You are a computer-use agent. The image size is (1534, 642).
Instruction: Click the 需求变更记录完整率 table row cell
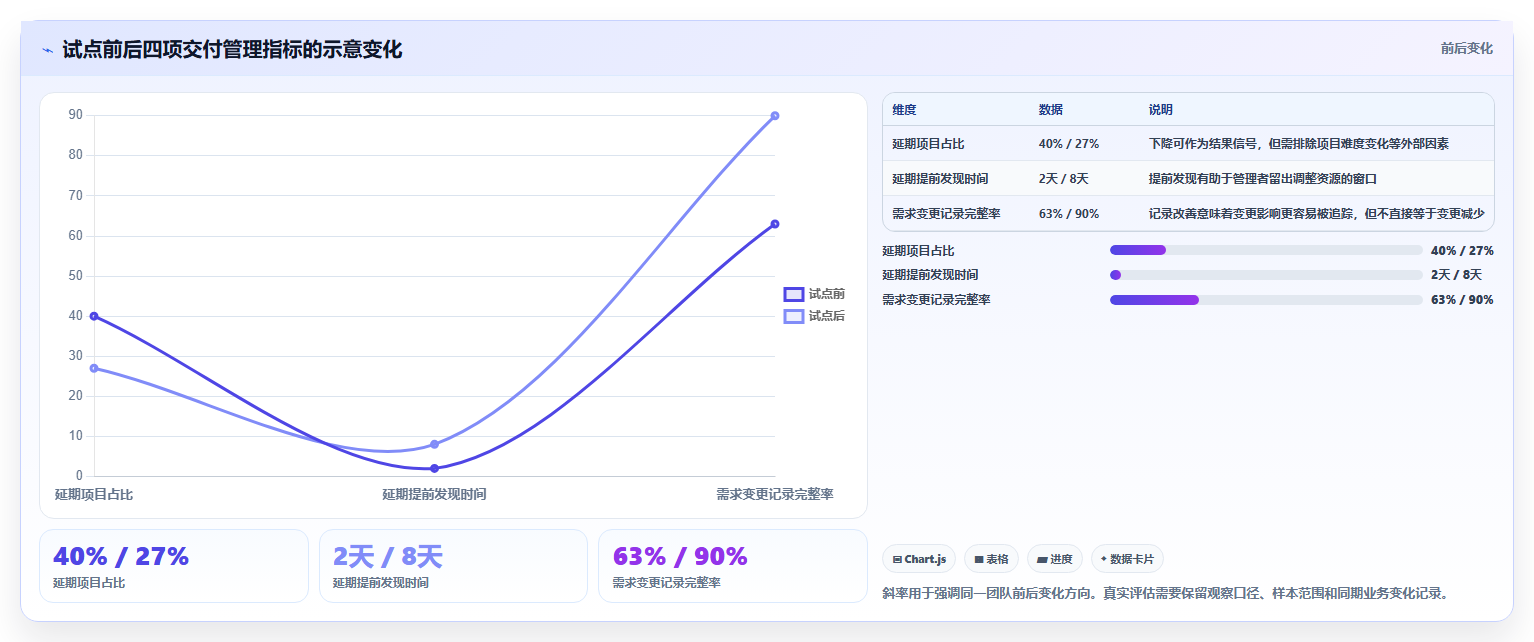pos(946,213)
